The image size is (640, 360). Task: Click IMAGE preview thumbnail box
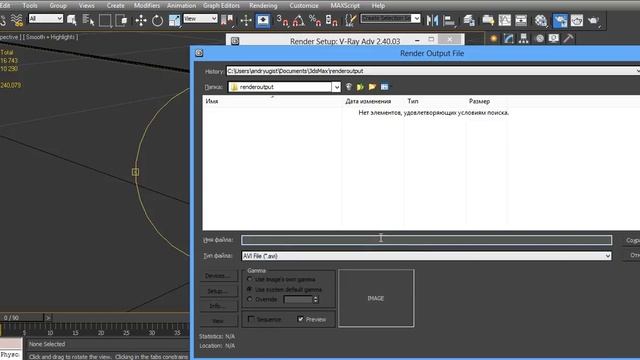coord(376,298)
